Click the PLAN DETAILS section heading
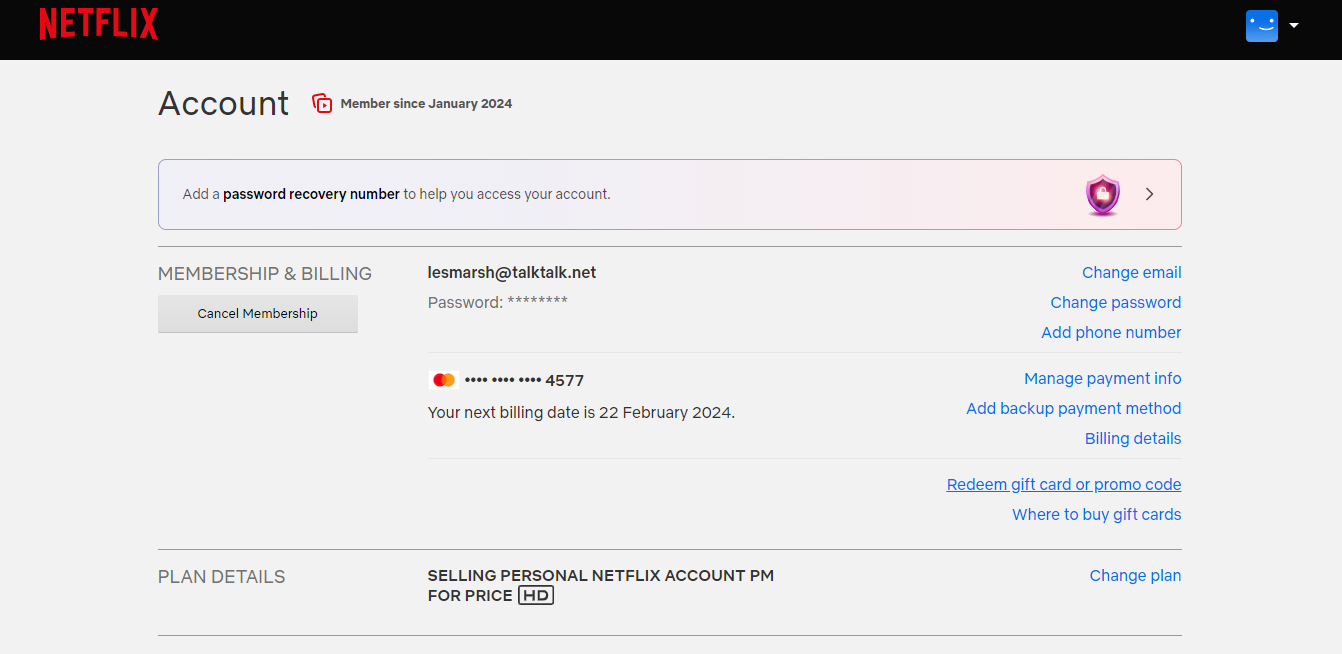The image size is (1342, 654). (222, 577)
